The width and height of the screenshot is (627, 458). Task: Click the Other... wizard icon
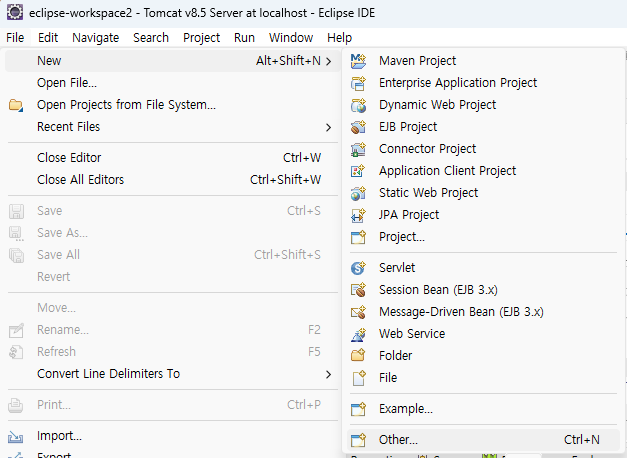pos(358,440)
